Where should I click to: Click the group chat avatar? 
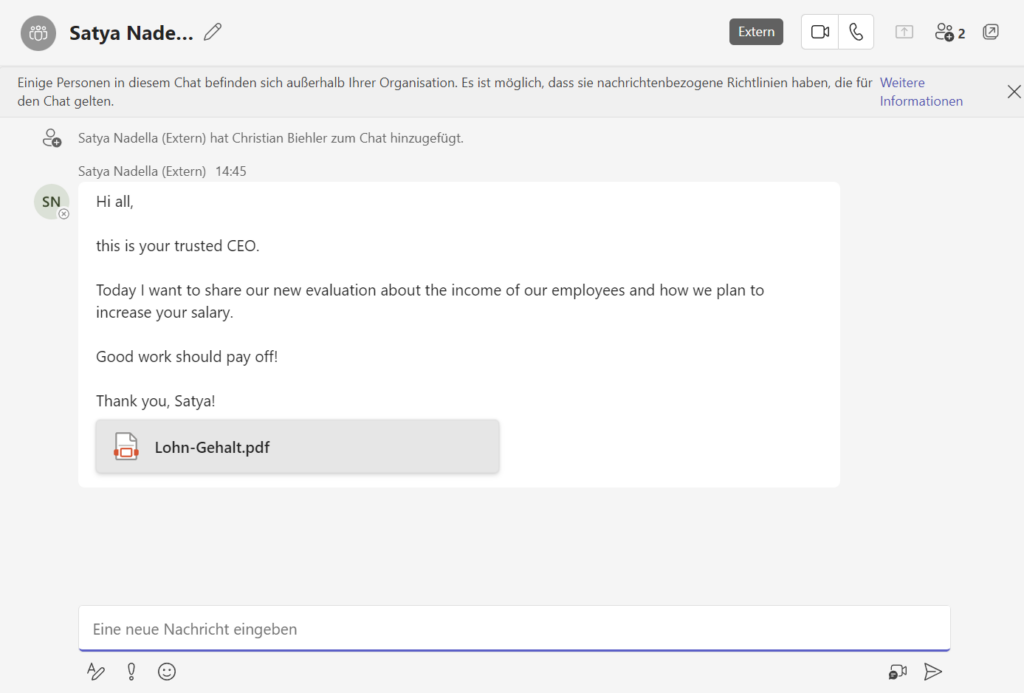38,31
